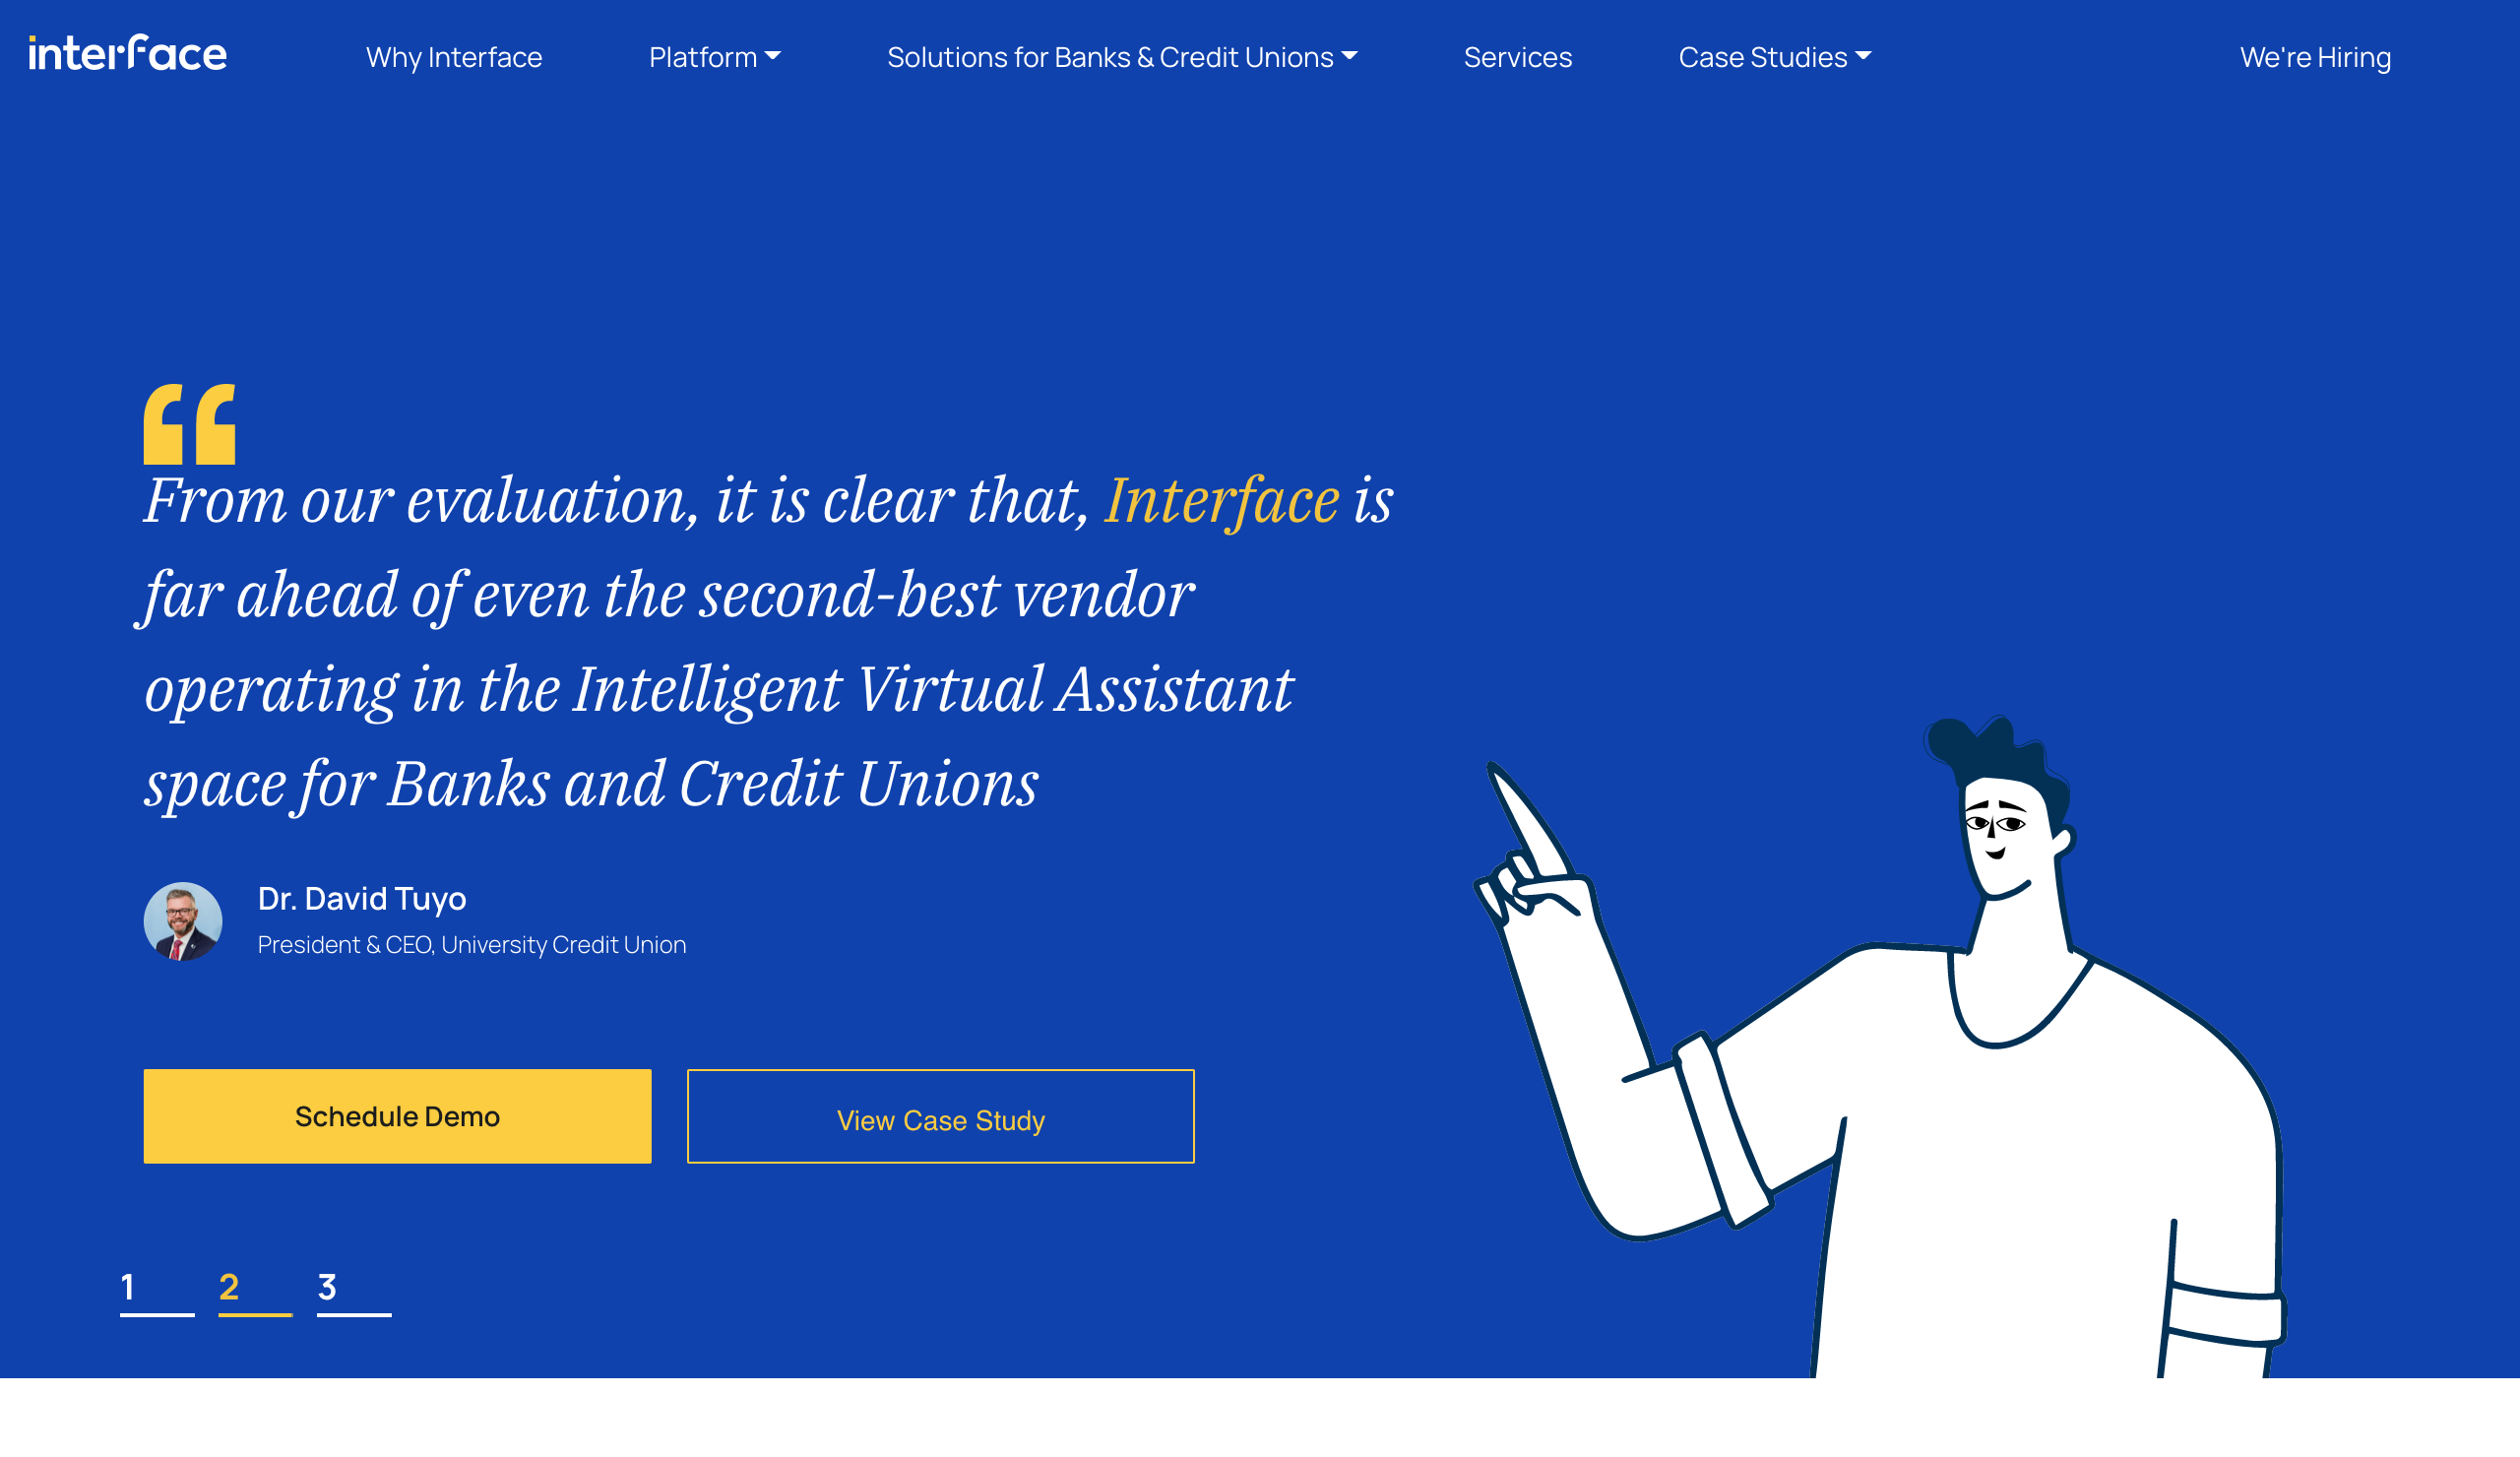Open the We're Hiring link
Viewport: 2520px width, 1457px height.
click(x=2315, y=57)
